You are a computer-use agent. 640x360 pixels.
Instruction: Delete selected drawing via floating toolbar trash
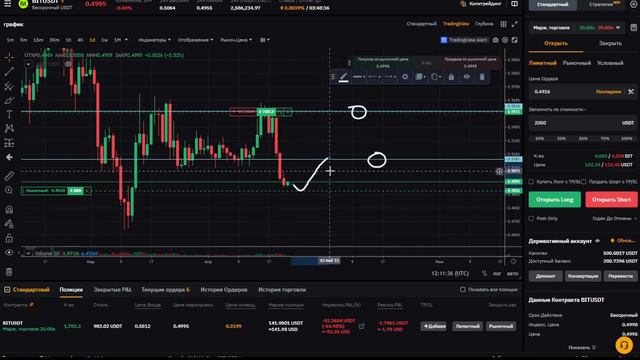pyautogui.click(x=482, y=77)
